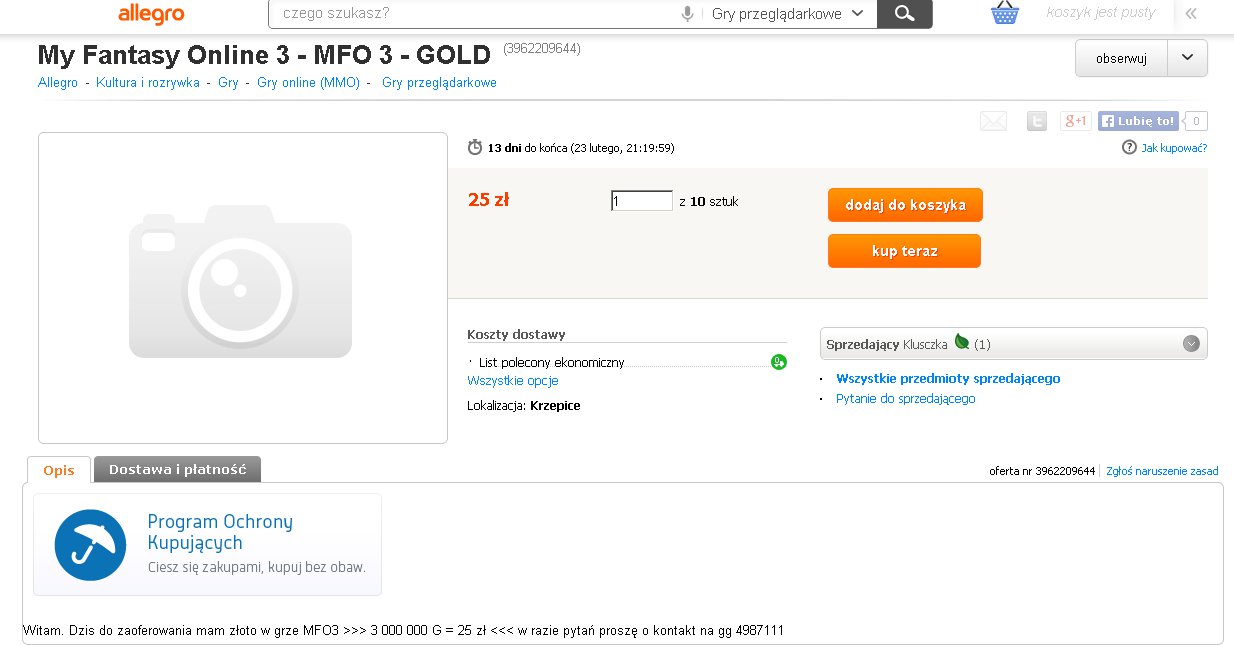The width and height of the screenshot is (1234, 645).
Task: Expand the 'obserwuj' dropdown arrow
Action: coord(1187,58)
